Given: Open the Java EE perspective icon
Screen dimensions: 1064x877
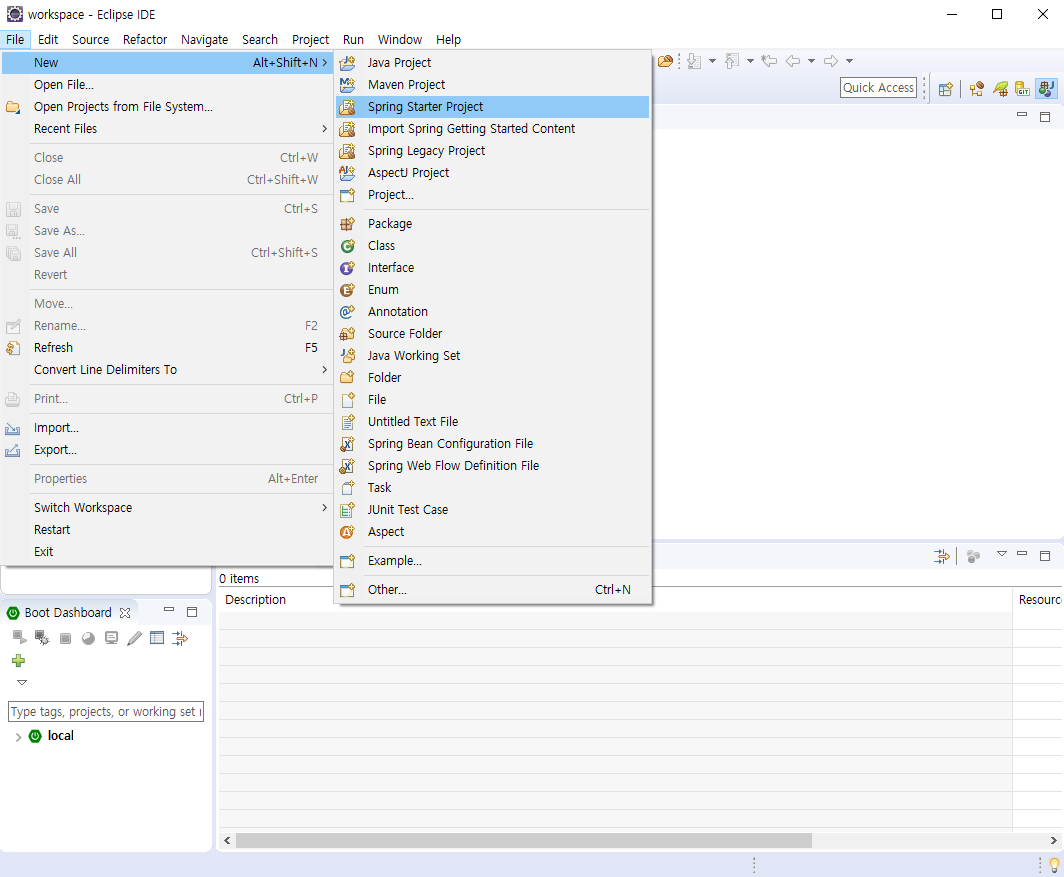Looking at the screenshot, I should pos(976,88).
